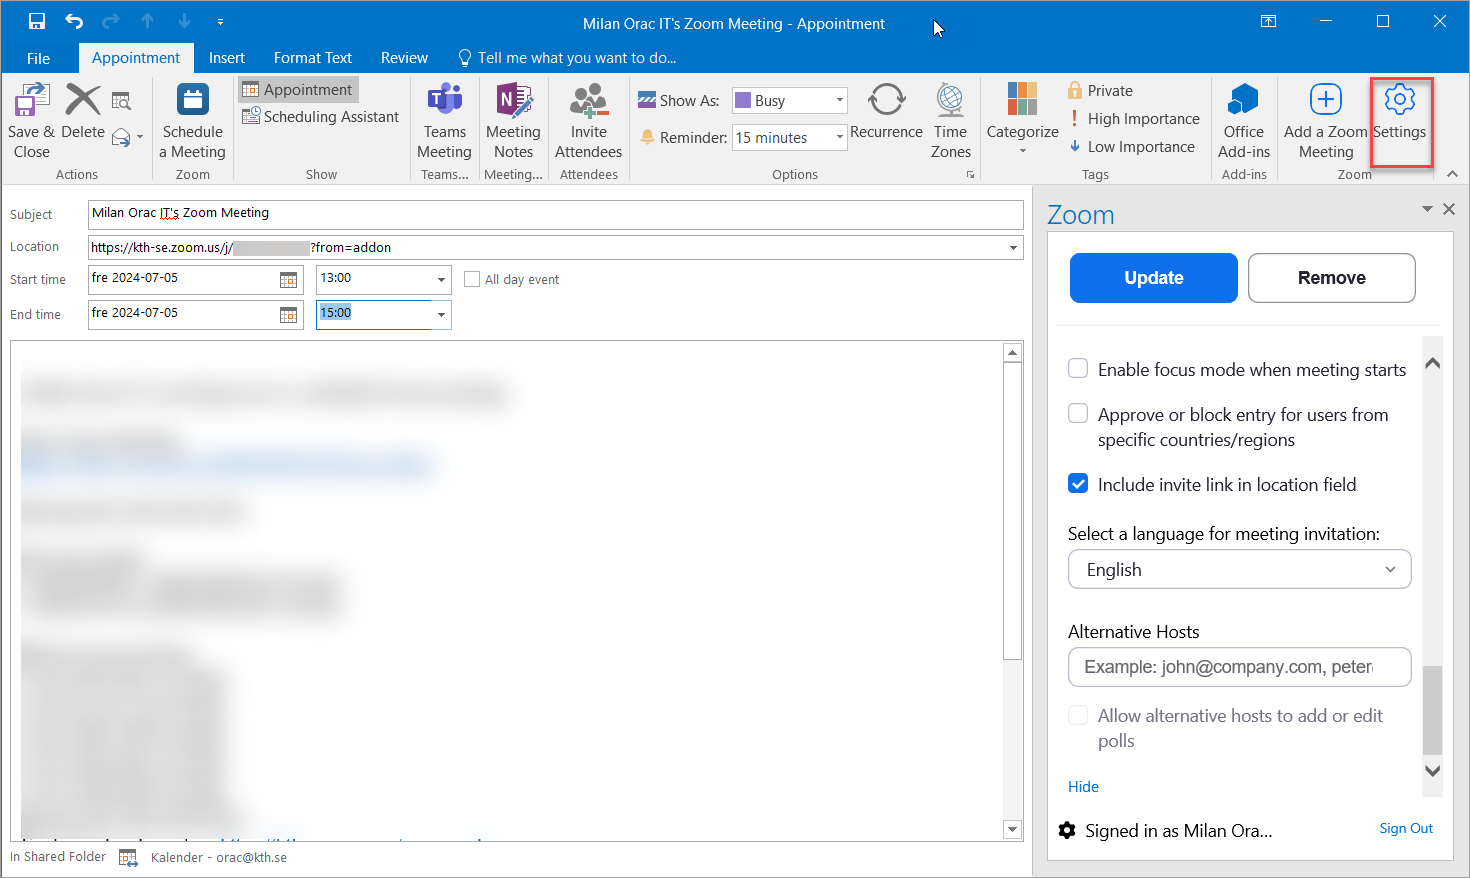
Task: Open the English language dropdown
Action: tap(1239, 569)
